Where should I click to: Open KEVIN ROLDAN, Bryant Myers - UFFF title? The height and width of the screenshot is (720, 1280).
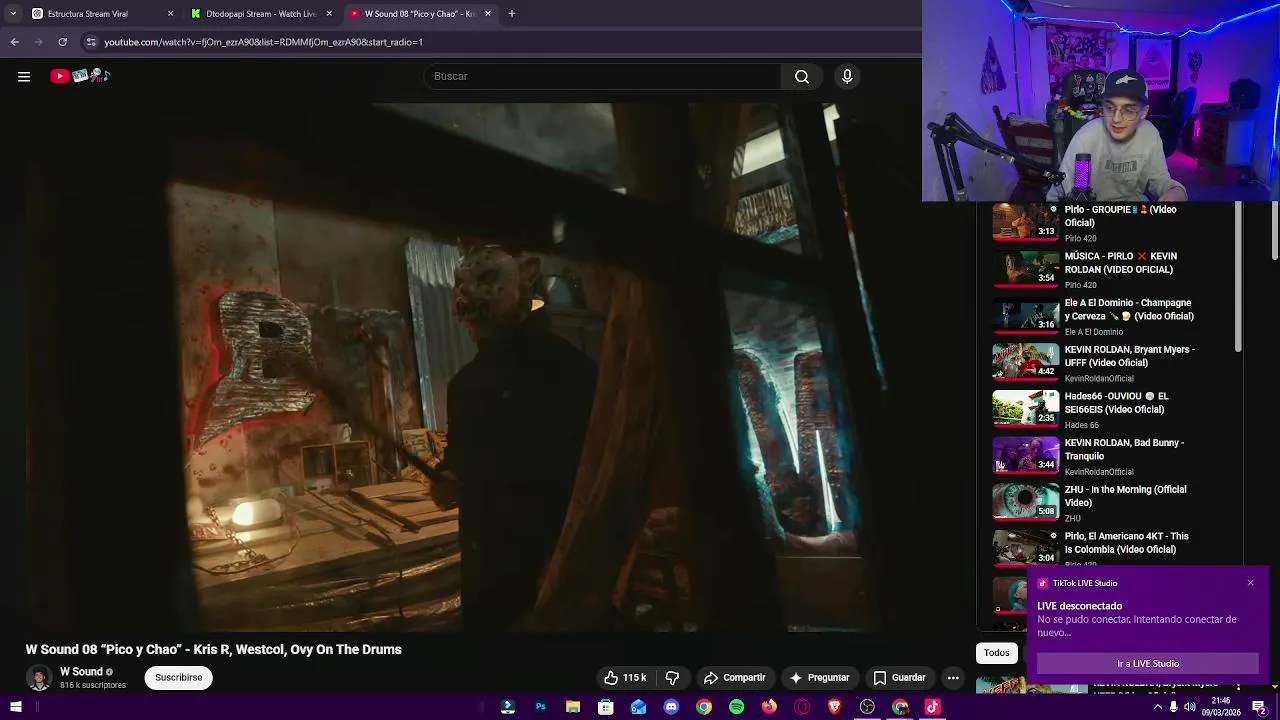pos(1130,356)
